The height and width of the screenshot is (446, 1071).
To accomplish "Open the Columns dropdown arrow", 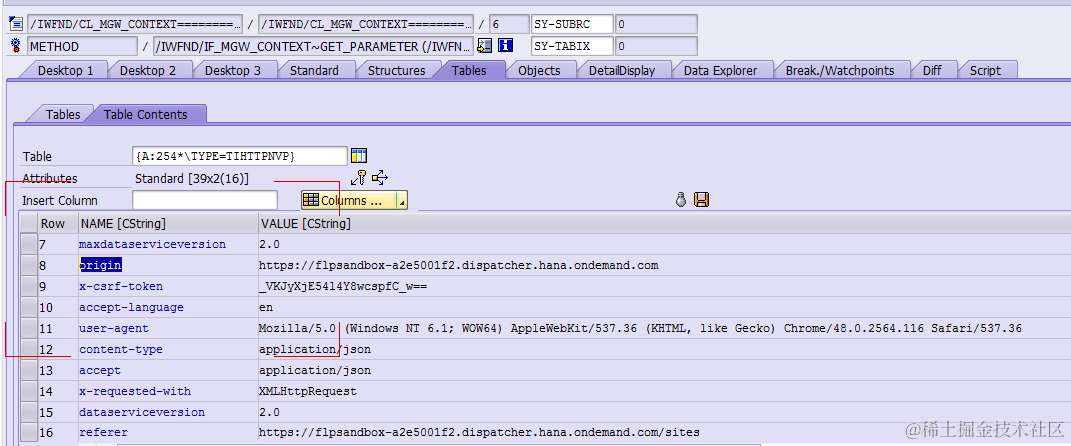I will pos(402,201).
